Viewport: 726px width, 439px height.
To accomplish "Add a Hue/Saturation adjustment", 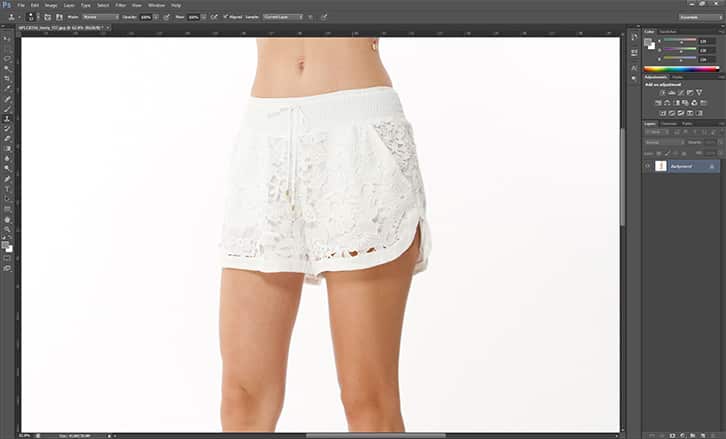I will [x=658, y=103].
